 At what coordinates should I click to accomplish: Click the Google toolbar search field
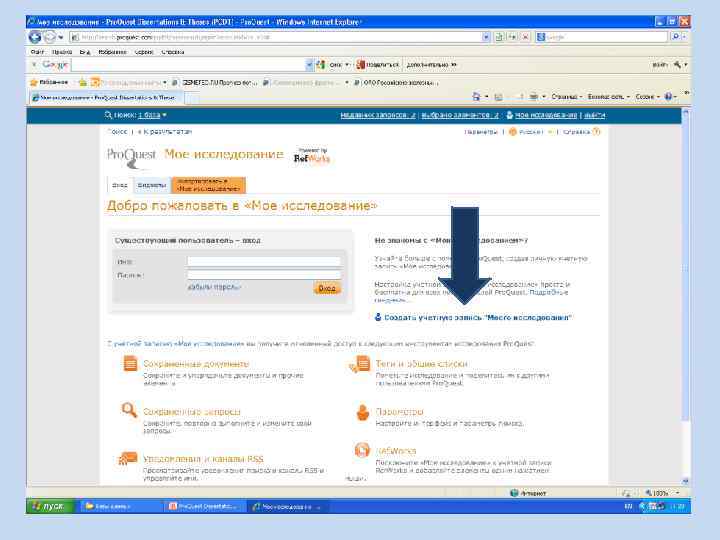(188, 65)
